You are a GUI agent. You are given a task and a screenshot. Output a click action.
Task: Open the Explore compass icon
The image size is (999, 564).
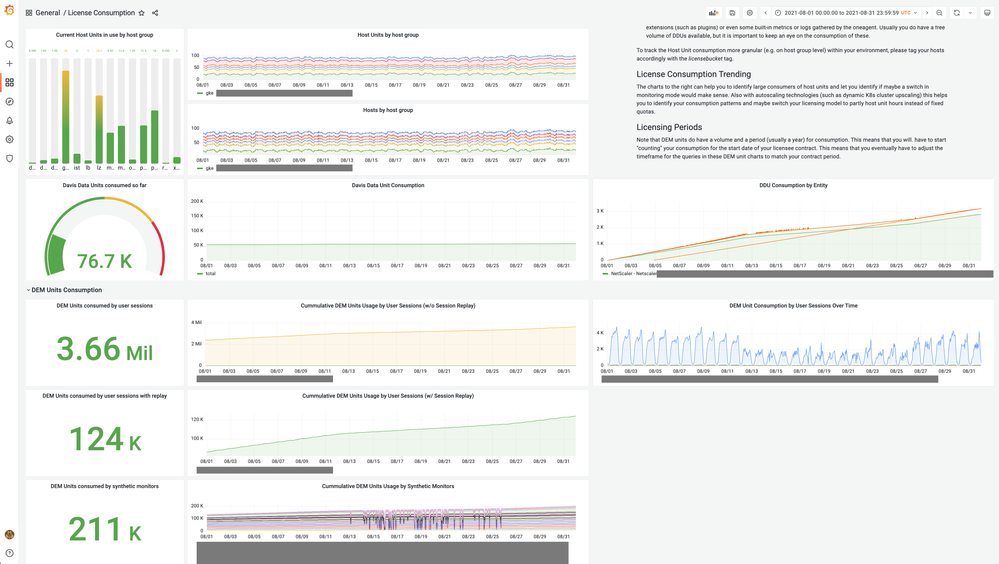(10, 102)
